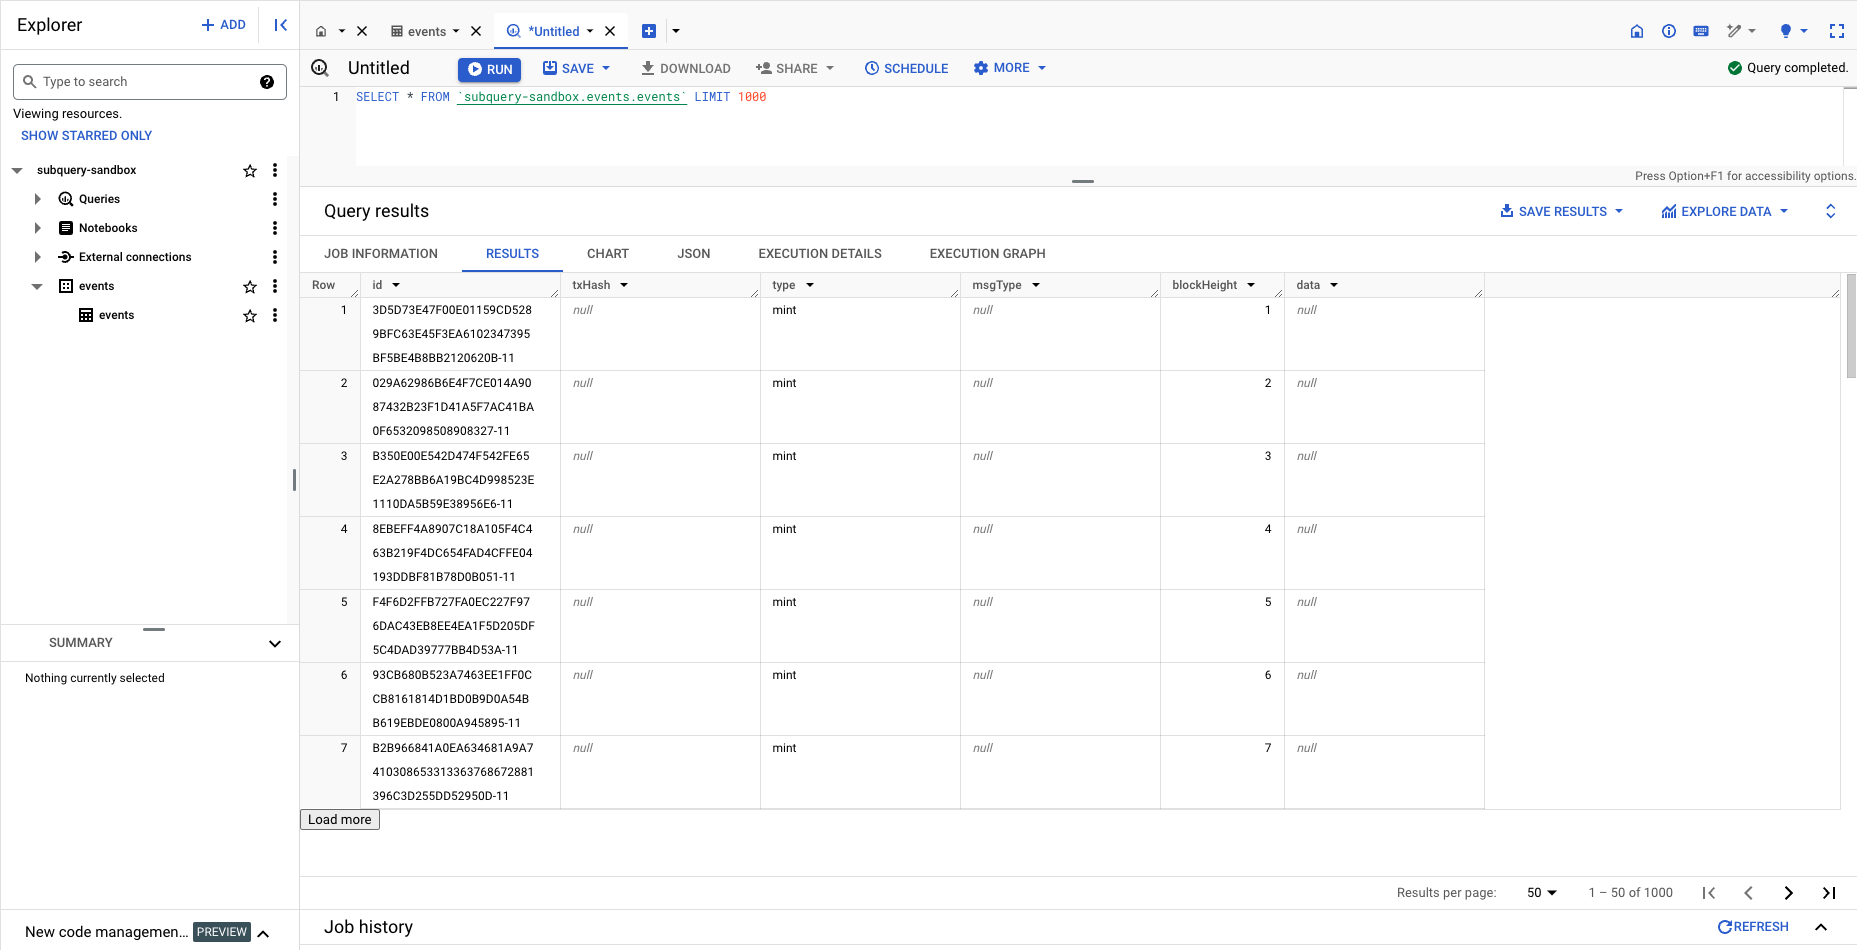The height and width of the screenshot is (950, 1857).
Task: Collapse the SUMMARY panel
Action: 275,644
